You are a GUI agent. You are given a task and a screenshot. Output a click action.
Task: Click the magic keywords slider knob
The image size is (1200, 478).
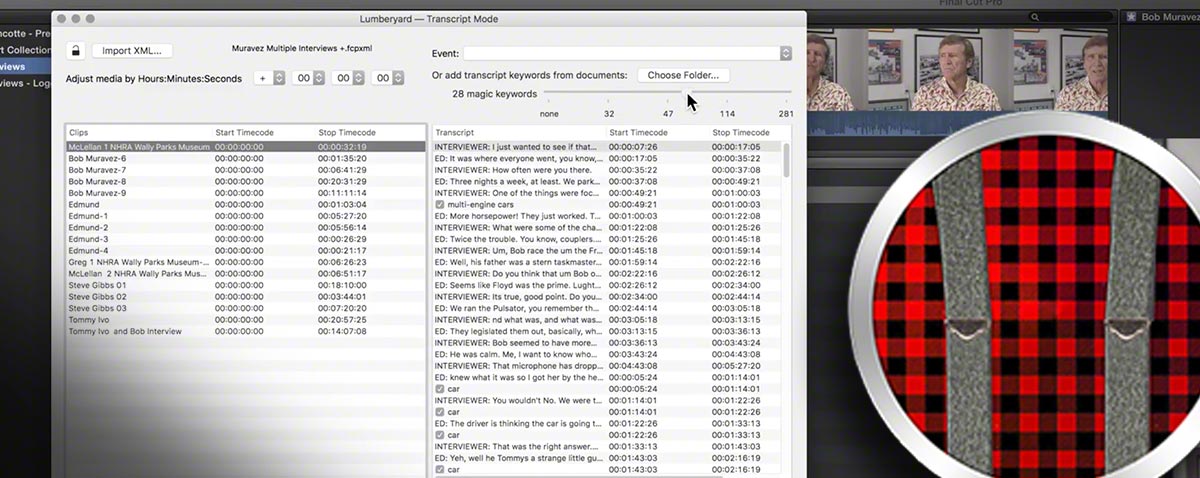686,94
